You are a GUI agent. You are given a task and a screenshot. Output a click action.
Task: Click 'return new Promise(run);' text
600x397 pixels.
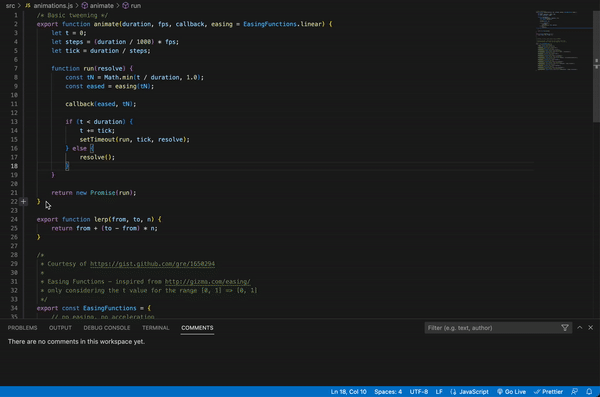(x=94, y=193)
